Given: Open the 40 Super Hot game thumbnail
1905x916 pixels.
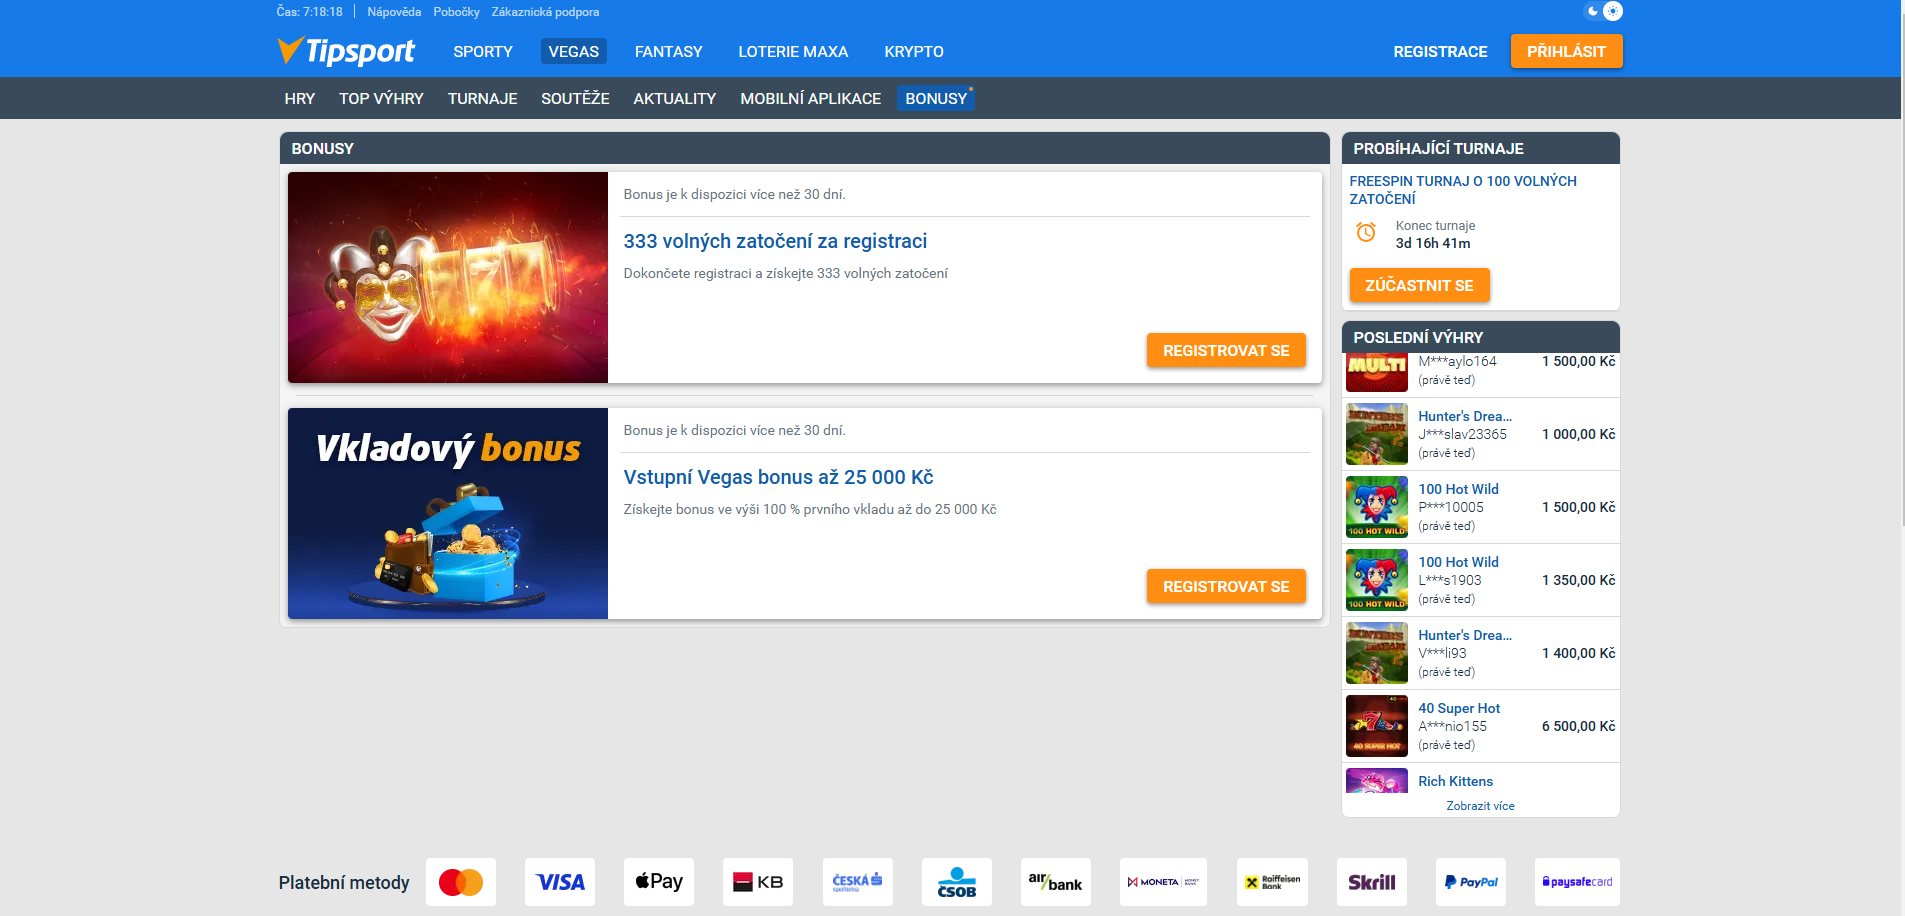Looking at the screenshot, I should pyautogui.click(x=1377, y=726).
